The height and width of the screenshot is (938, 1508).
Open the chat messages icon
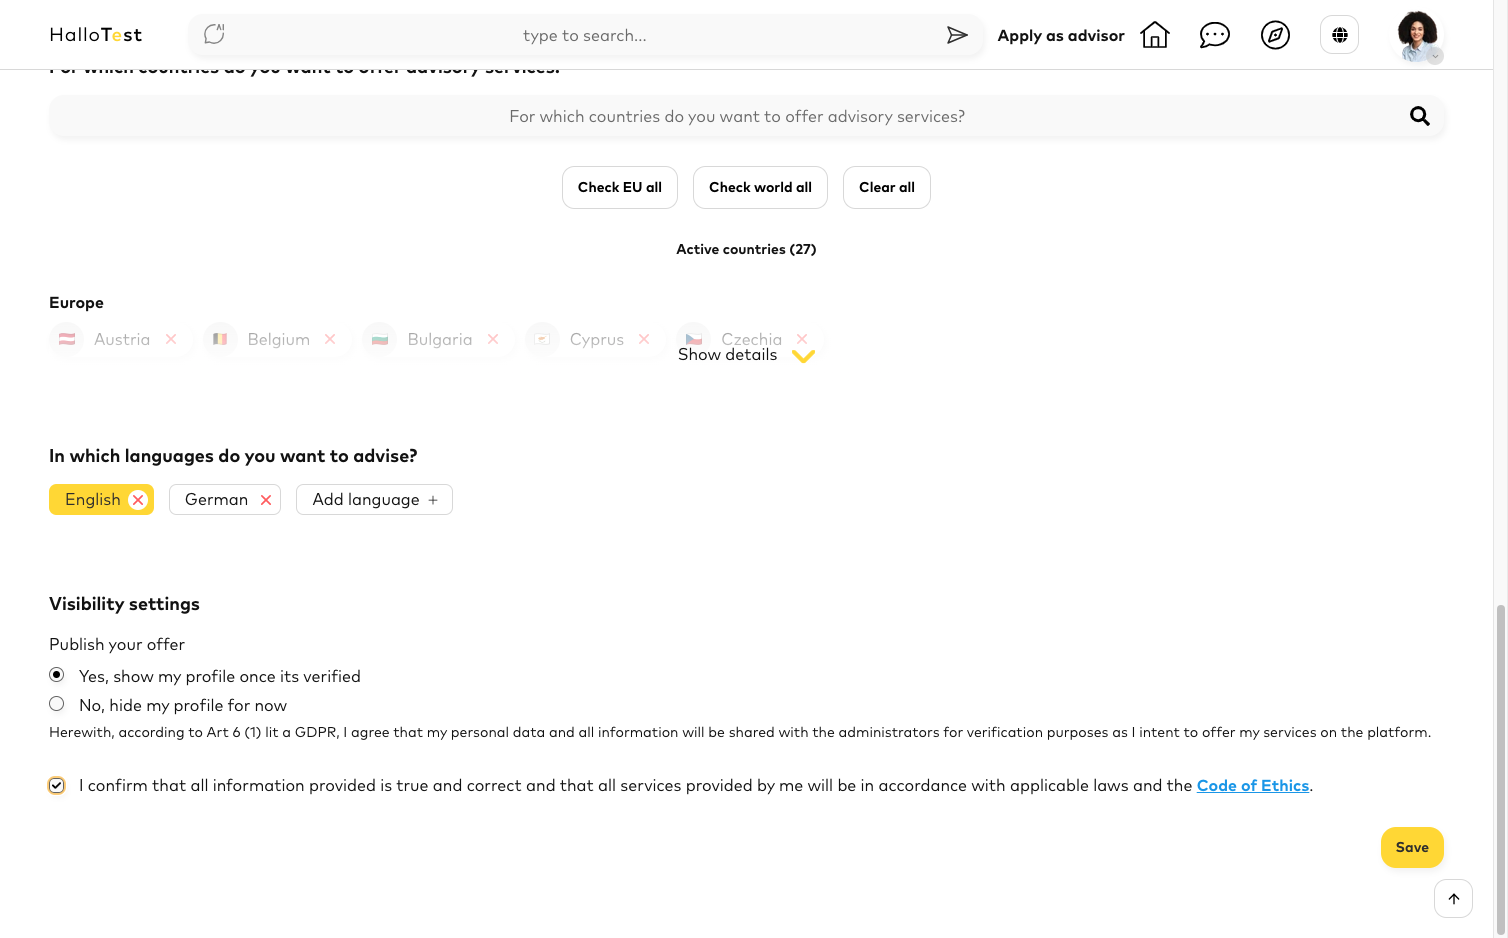pos(1215,35)
